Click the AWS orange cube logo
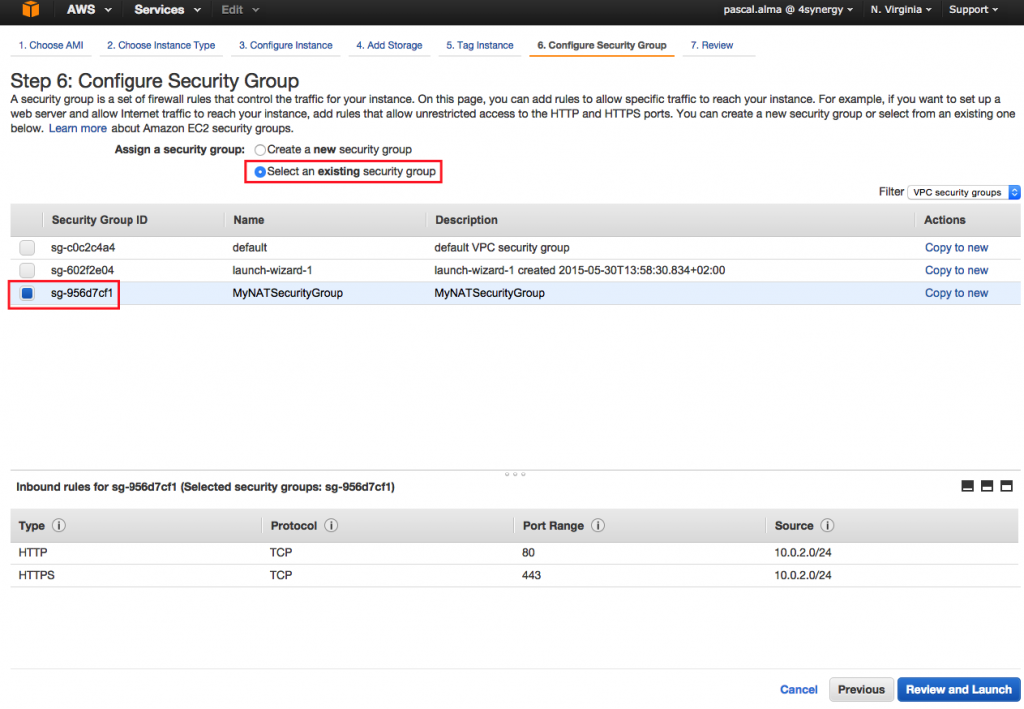Image resolution: width=1024 pixels, height=709 pixels. [x=31, y=9]
